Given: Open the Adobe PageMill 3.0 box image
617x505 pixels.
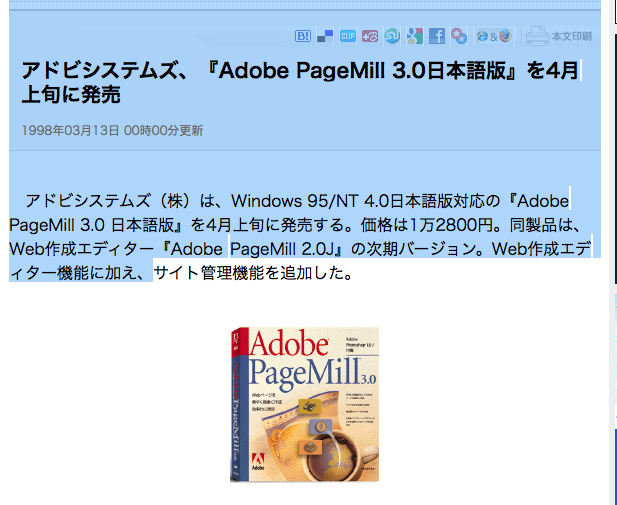Looking at the screenshot, I should pyautogui.click(x=304, y=403).
